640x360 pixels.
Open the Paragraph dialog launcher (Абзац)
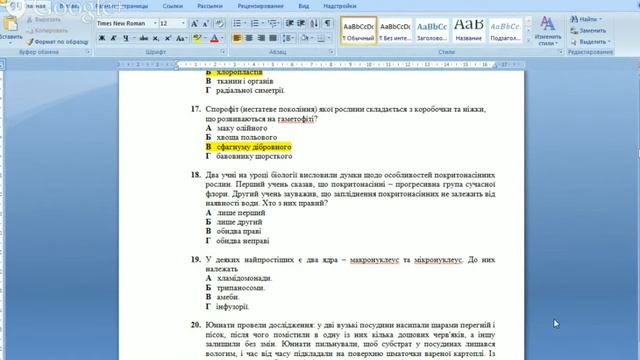331,52
